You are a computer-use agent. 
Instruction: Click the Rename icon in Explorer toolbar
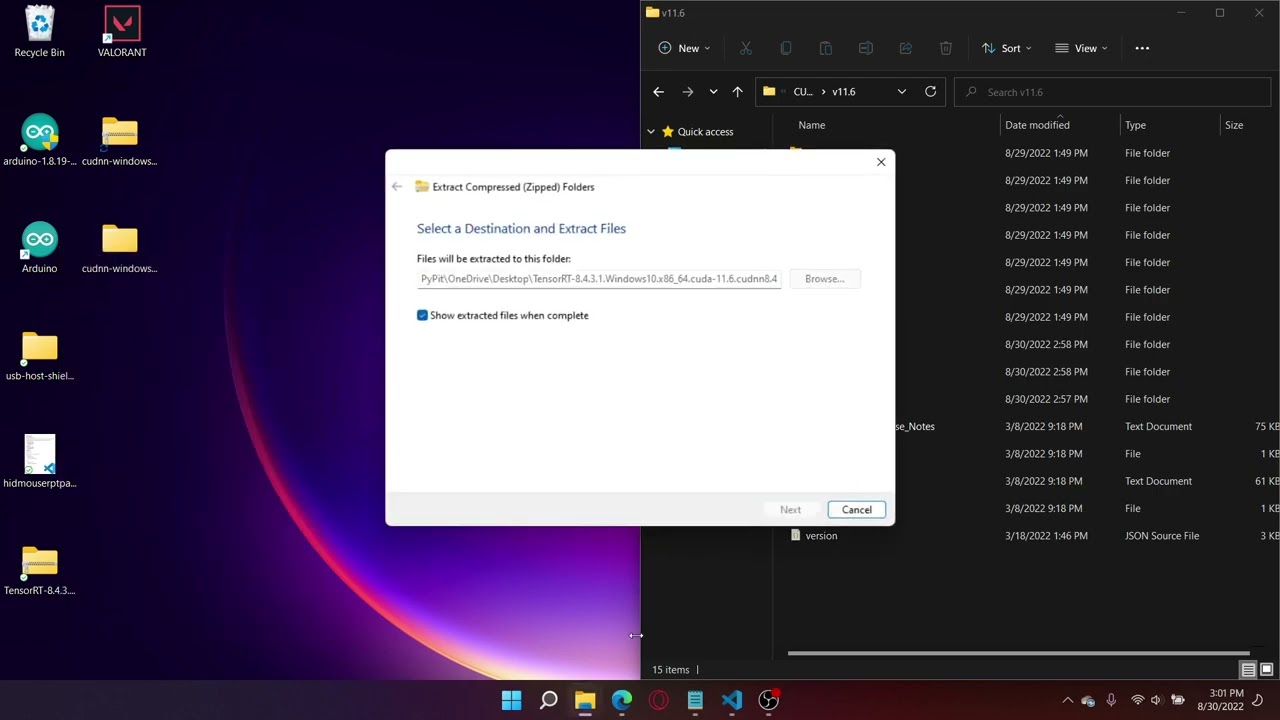pyautogui.click(x=866, y=48)
